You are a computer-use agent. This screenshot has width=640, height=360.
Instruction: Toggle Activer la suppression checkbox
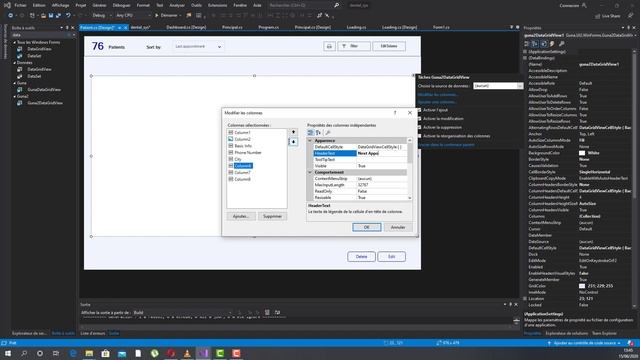tap(419, 127)
